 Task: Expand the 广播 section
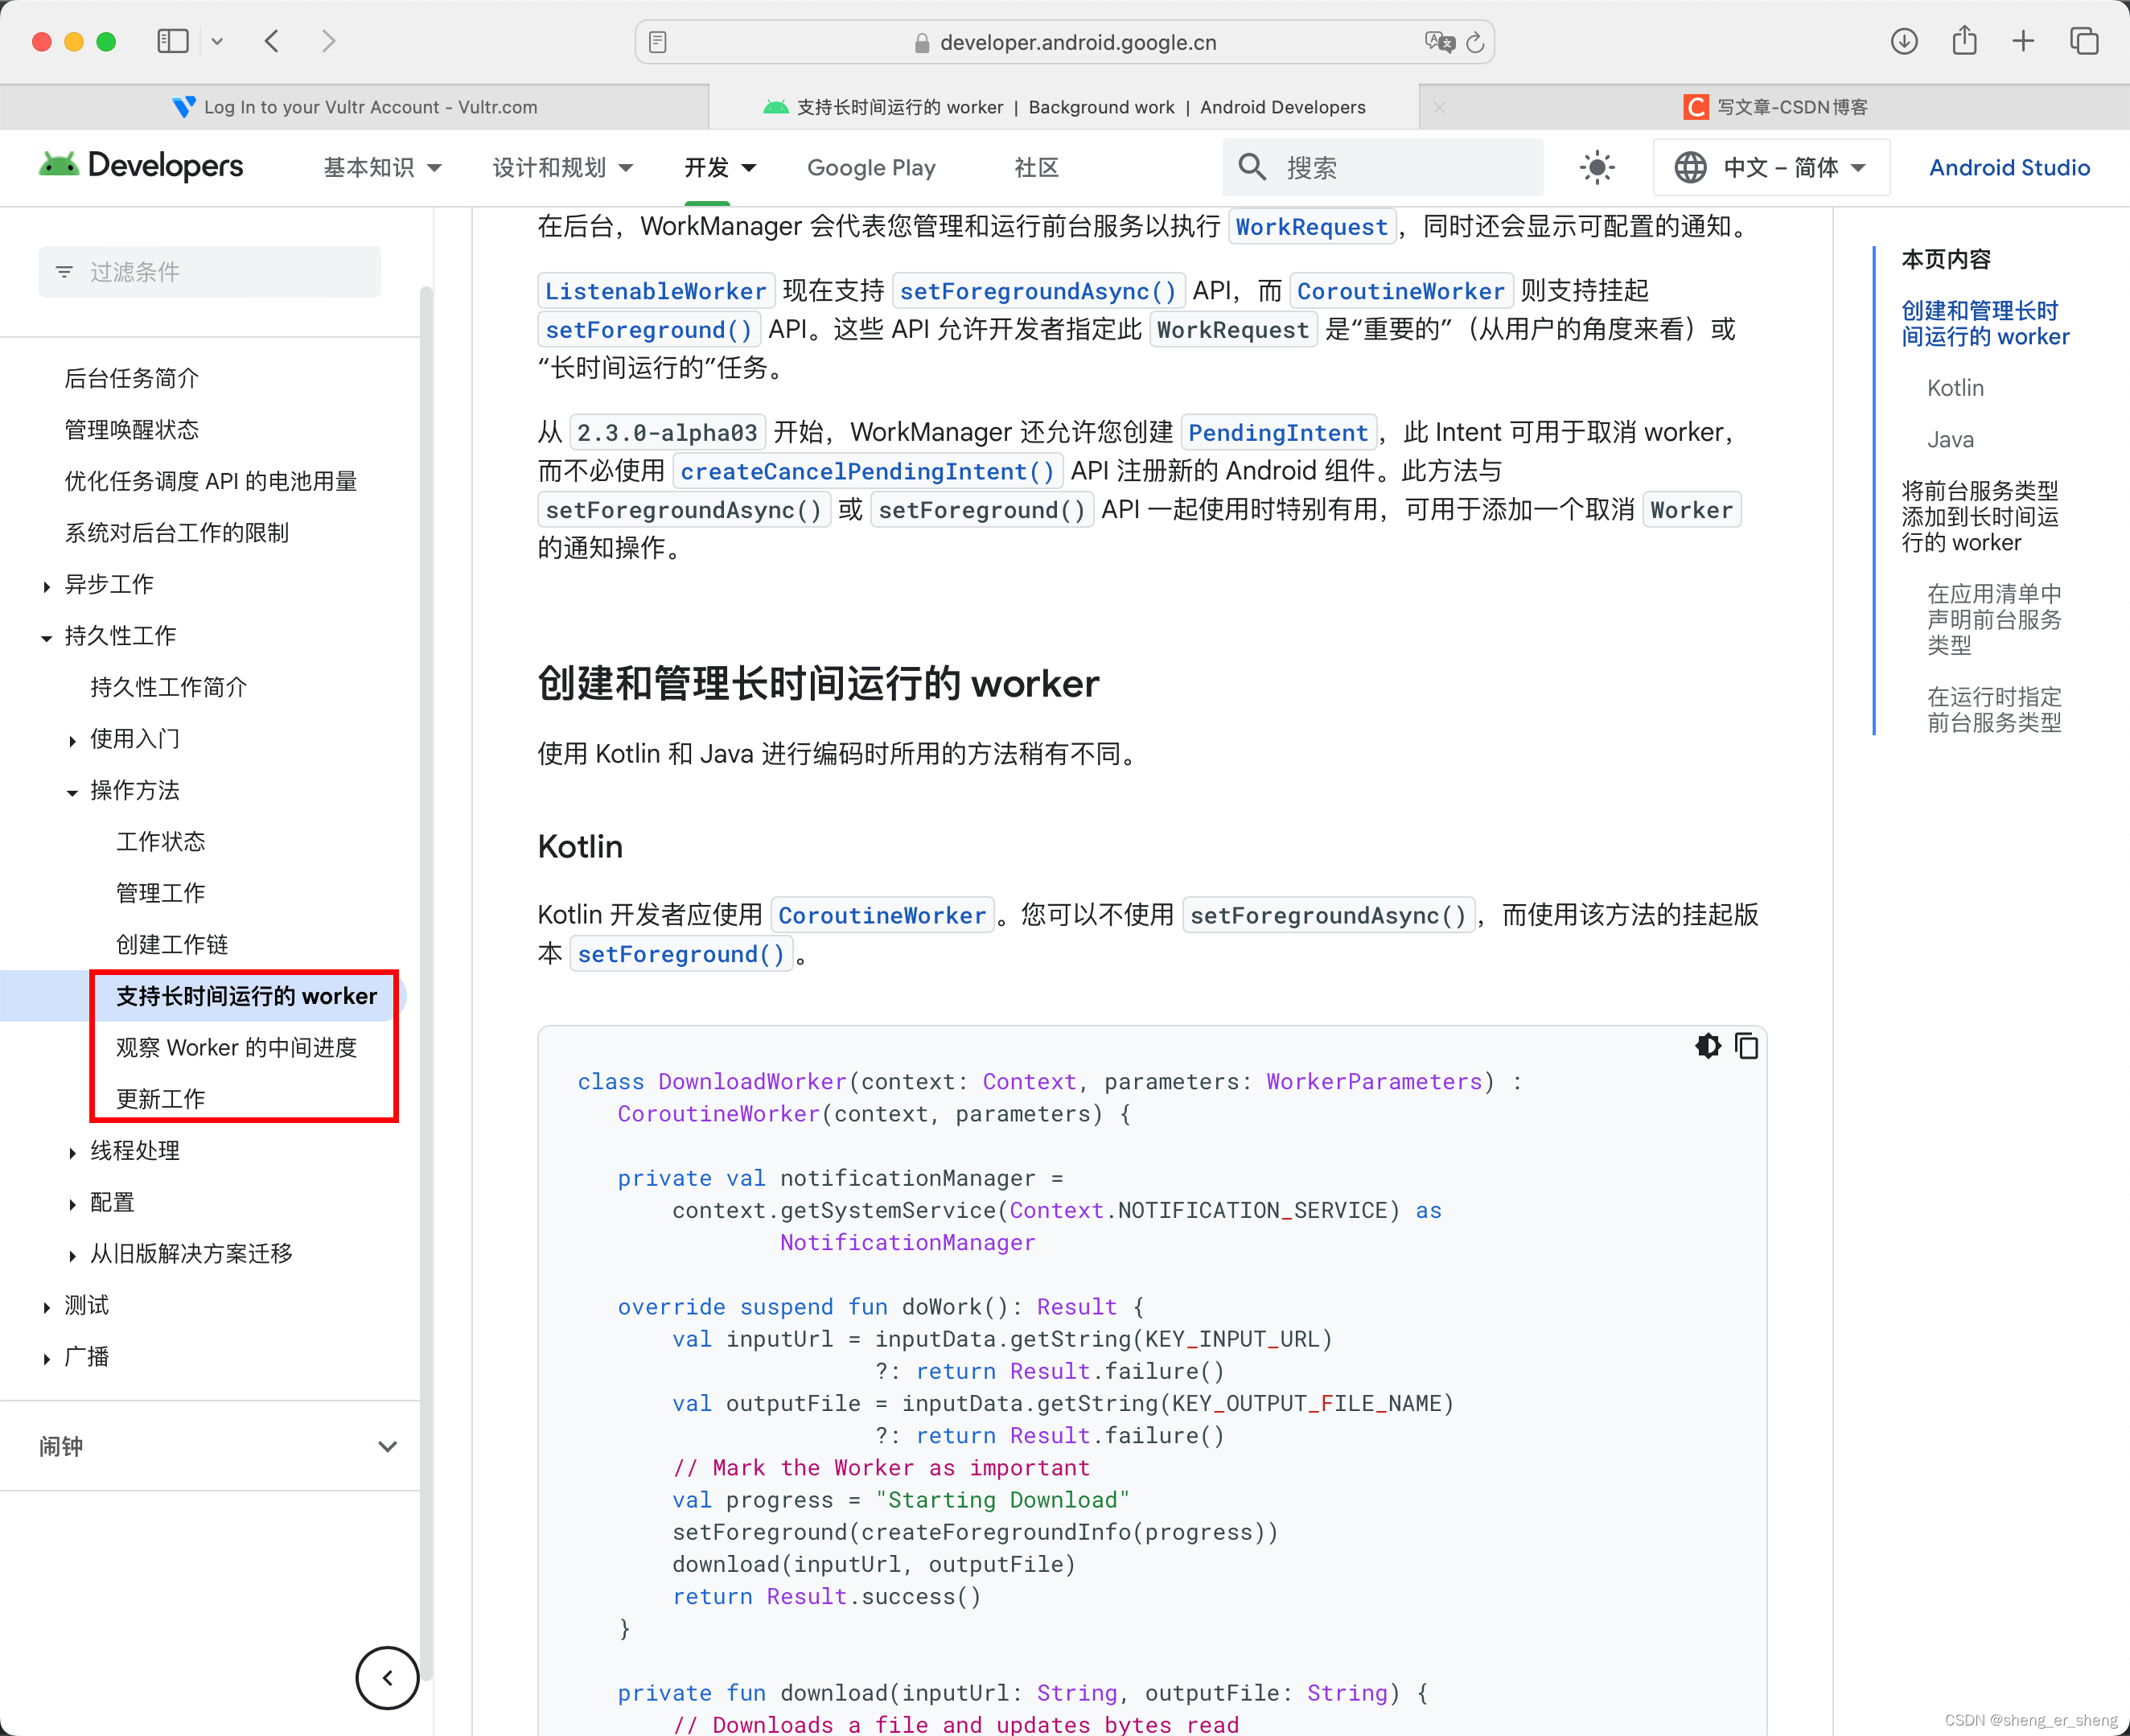tap(46, 1358)
